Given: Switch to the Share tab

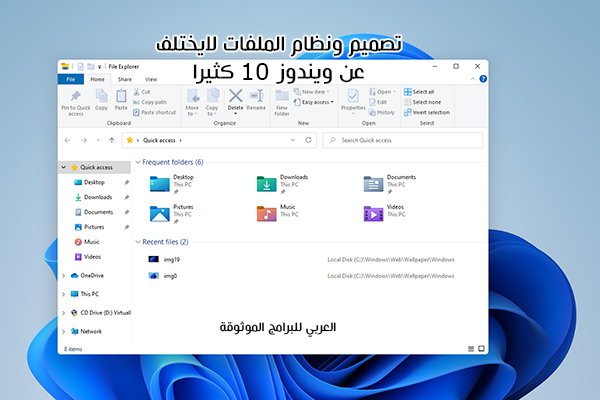Looking at the screenshot, I should [x=125, y=79].
